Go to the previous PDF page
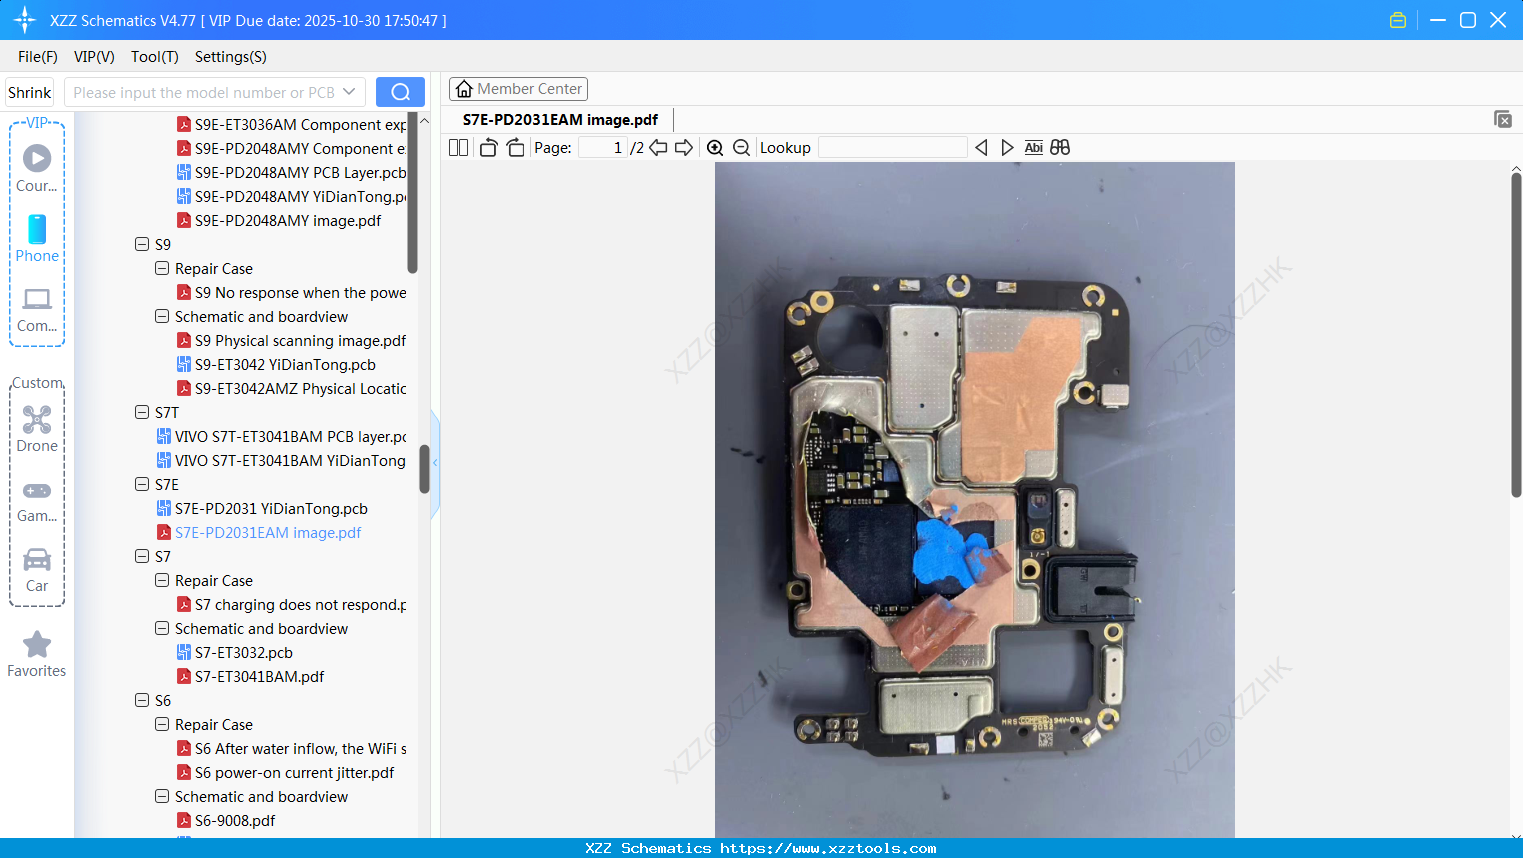 tap(658, 148)
